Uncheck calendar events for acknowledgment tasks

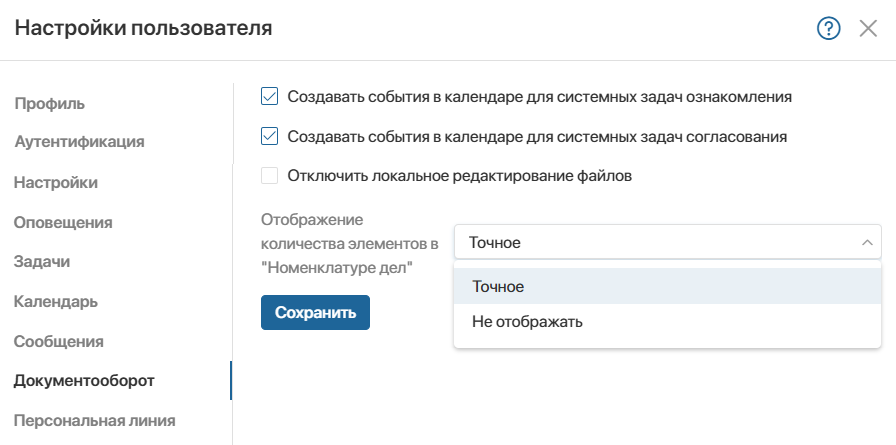click(x=269, y=97)
